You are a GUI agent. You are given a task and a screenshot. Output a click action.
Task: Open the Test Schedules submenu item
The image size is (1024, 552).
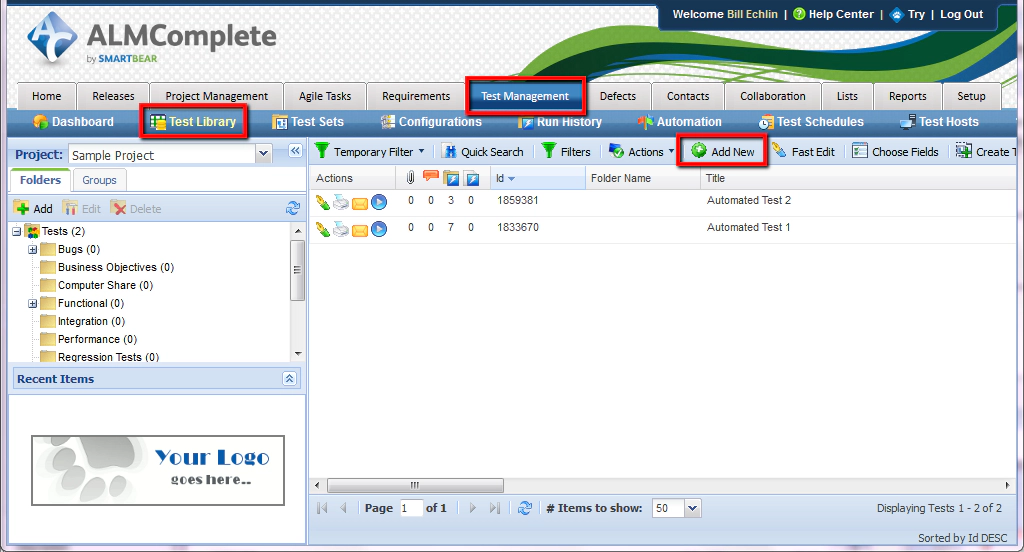pos(811,122)
